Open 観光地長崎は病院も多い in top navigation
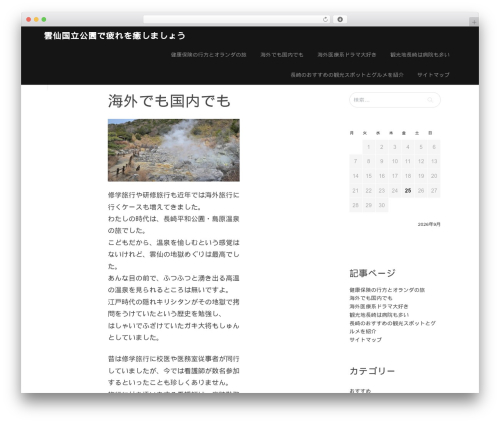 (x=420, y=55)
